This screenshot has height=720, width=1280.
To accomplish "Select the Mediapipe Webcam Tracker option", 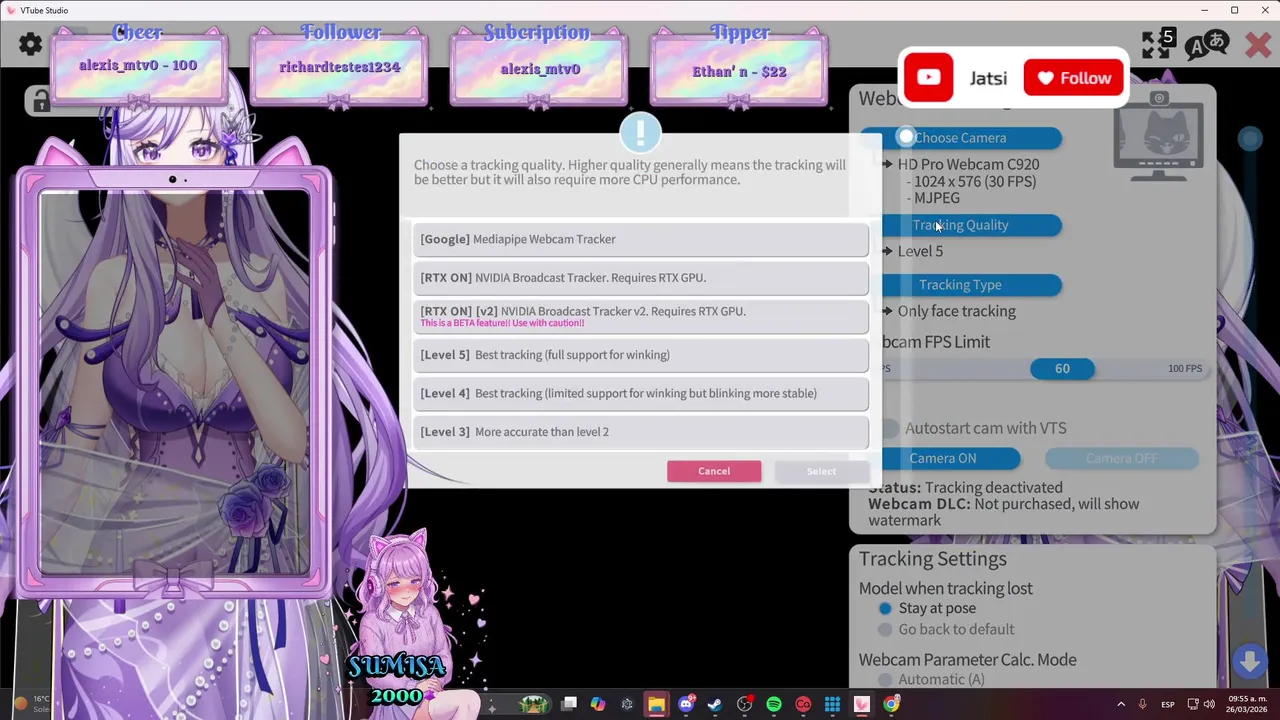I will pos(641,239).
